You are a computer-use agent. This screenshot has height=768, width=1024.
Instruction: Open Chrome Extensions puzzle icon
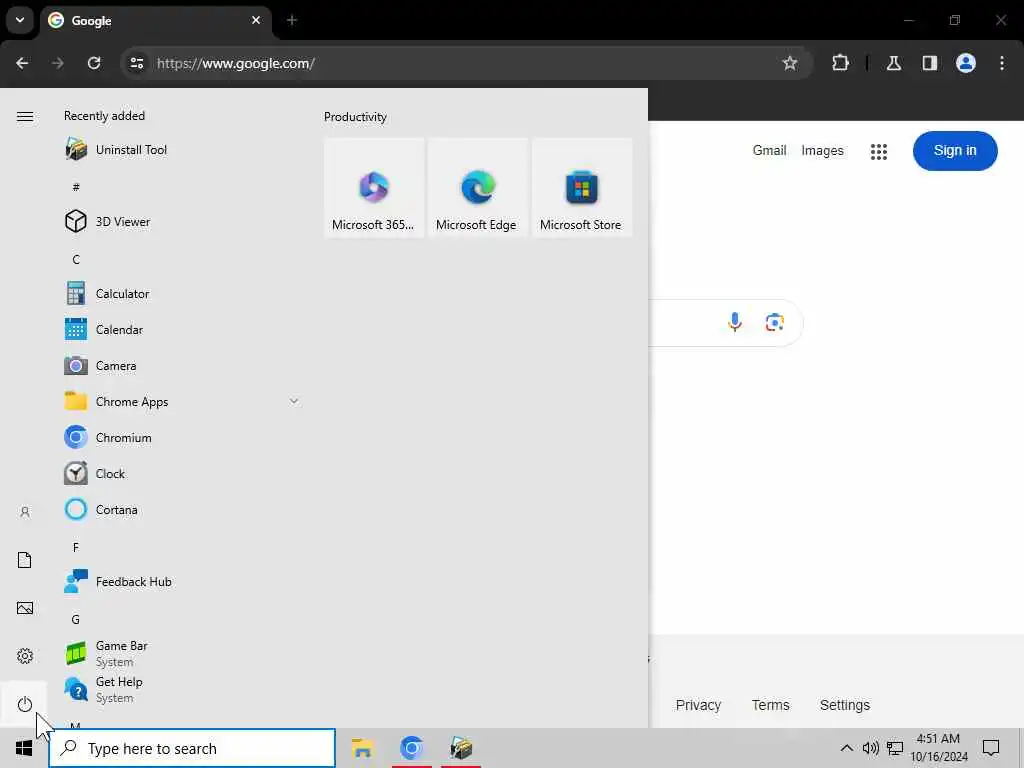(840, 63)
